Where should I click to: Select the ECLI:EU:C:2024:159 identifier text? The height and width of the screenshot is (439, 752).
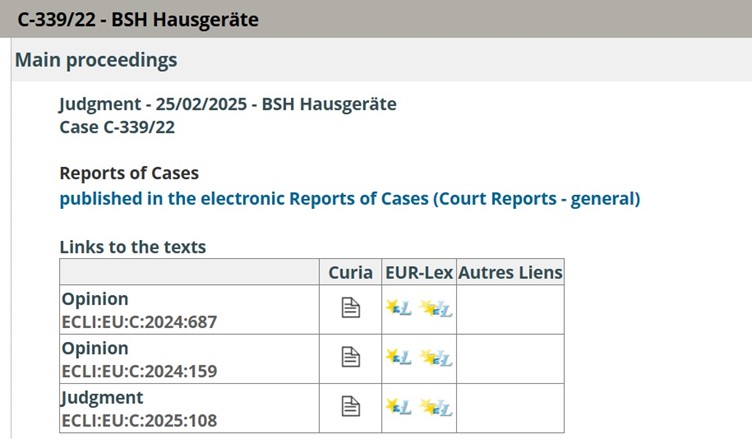tap(139, 371)
